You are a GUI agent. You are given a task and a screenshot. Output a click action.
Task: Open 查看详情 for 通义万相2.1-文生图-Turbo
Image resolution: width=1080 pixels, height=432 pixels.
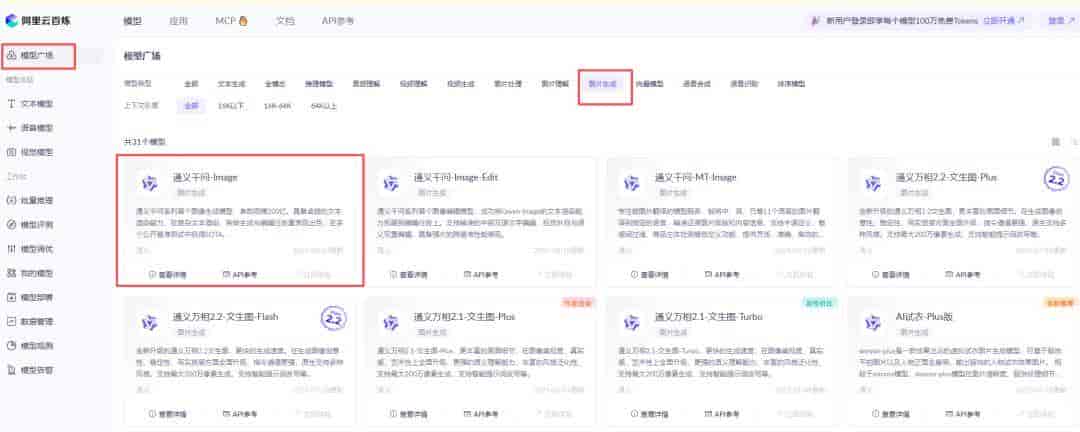pos(650,414)
